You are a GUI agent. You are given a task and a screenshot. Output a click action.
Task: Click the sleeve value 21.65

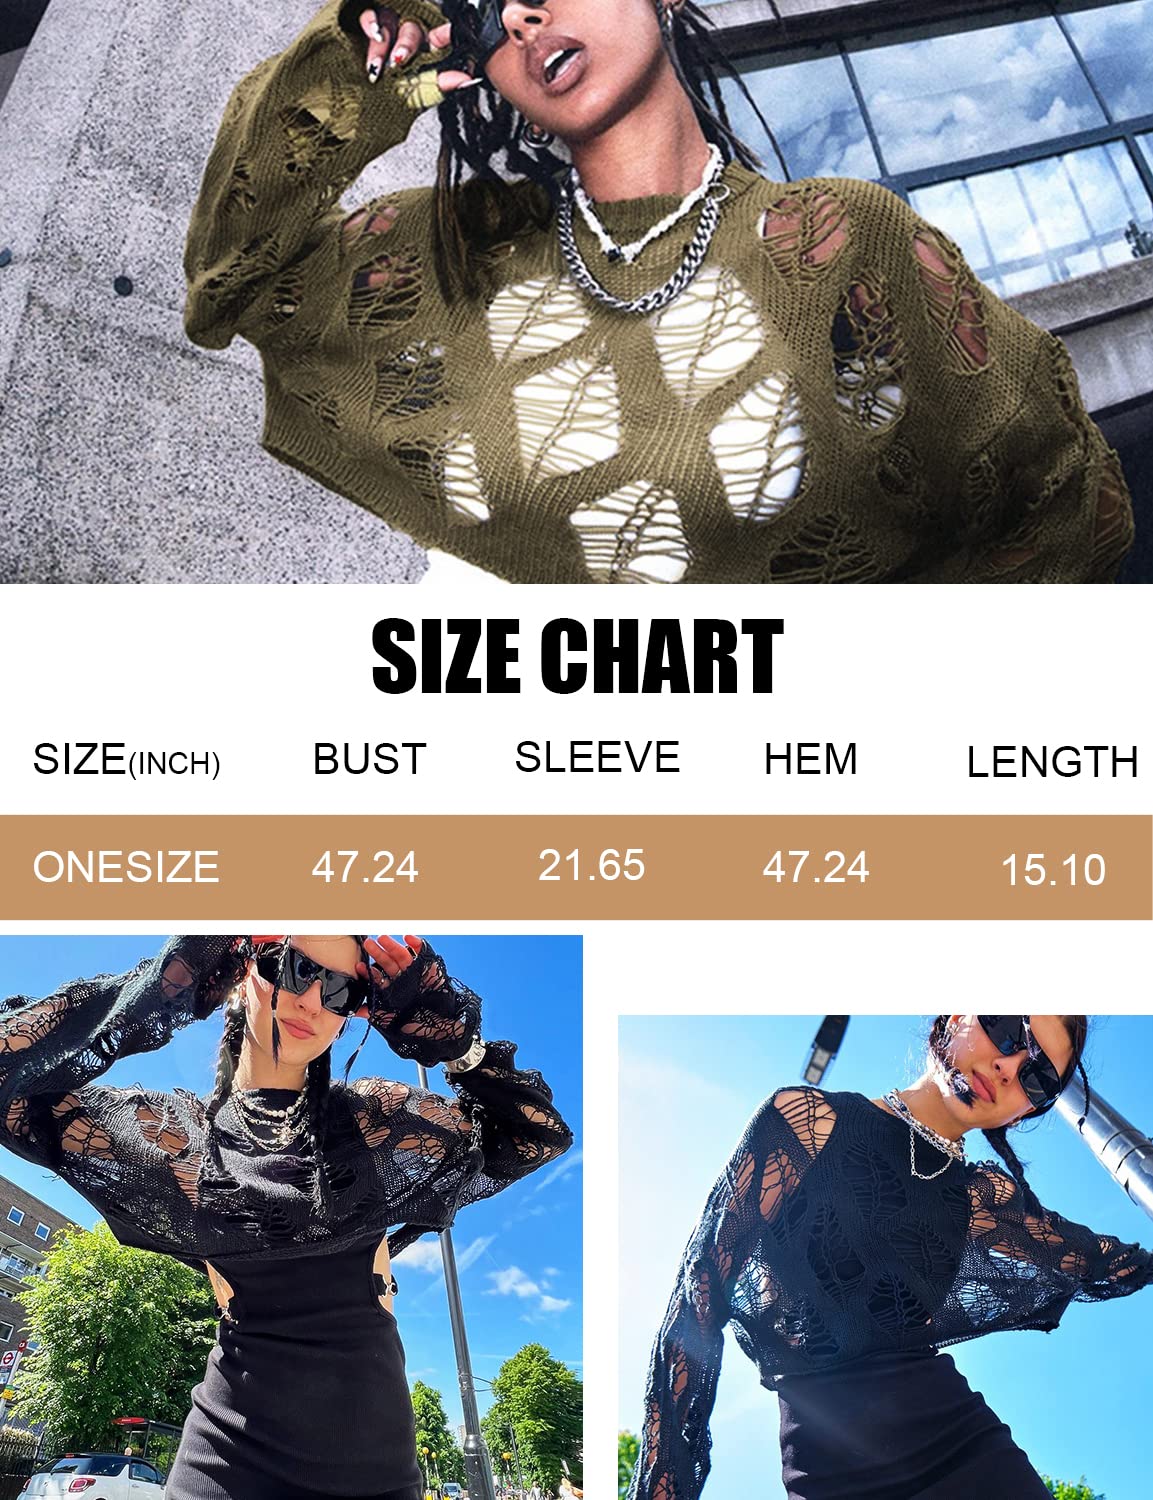point(592,865)
